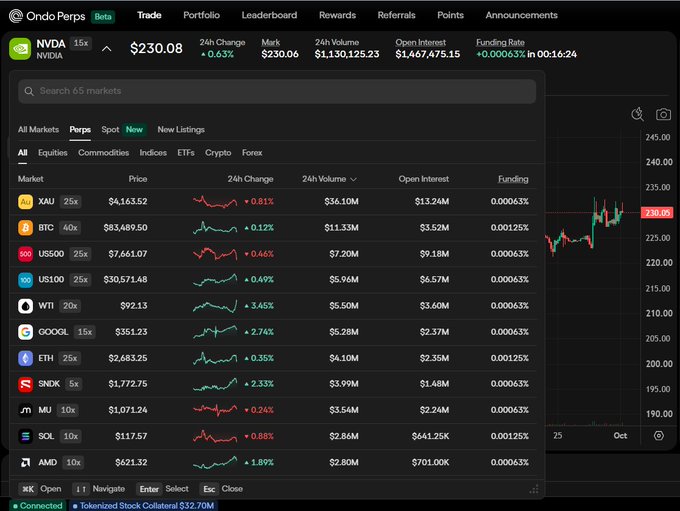The height and width of the screenshot is (511, 680).
Task: Focus the Search 65 markets field
Action: tap(277, 91)
